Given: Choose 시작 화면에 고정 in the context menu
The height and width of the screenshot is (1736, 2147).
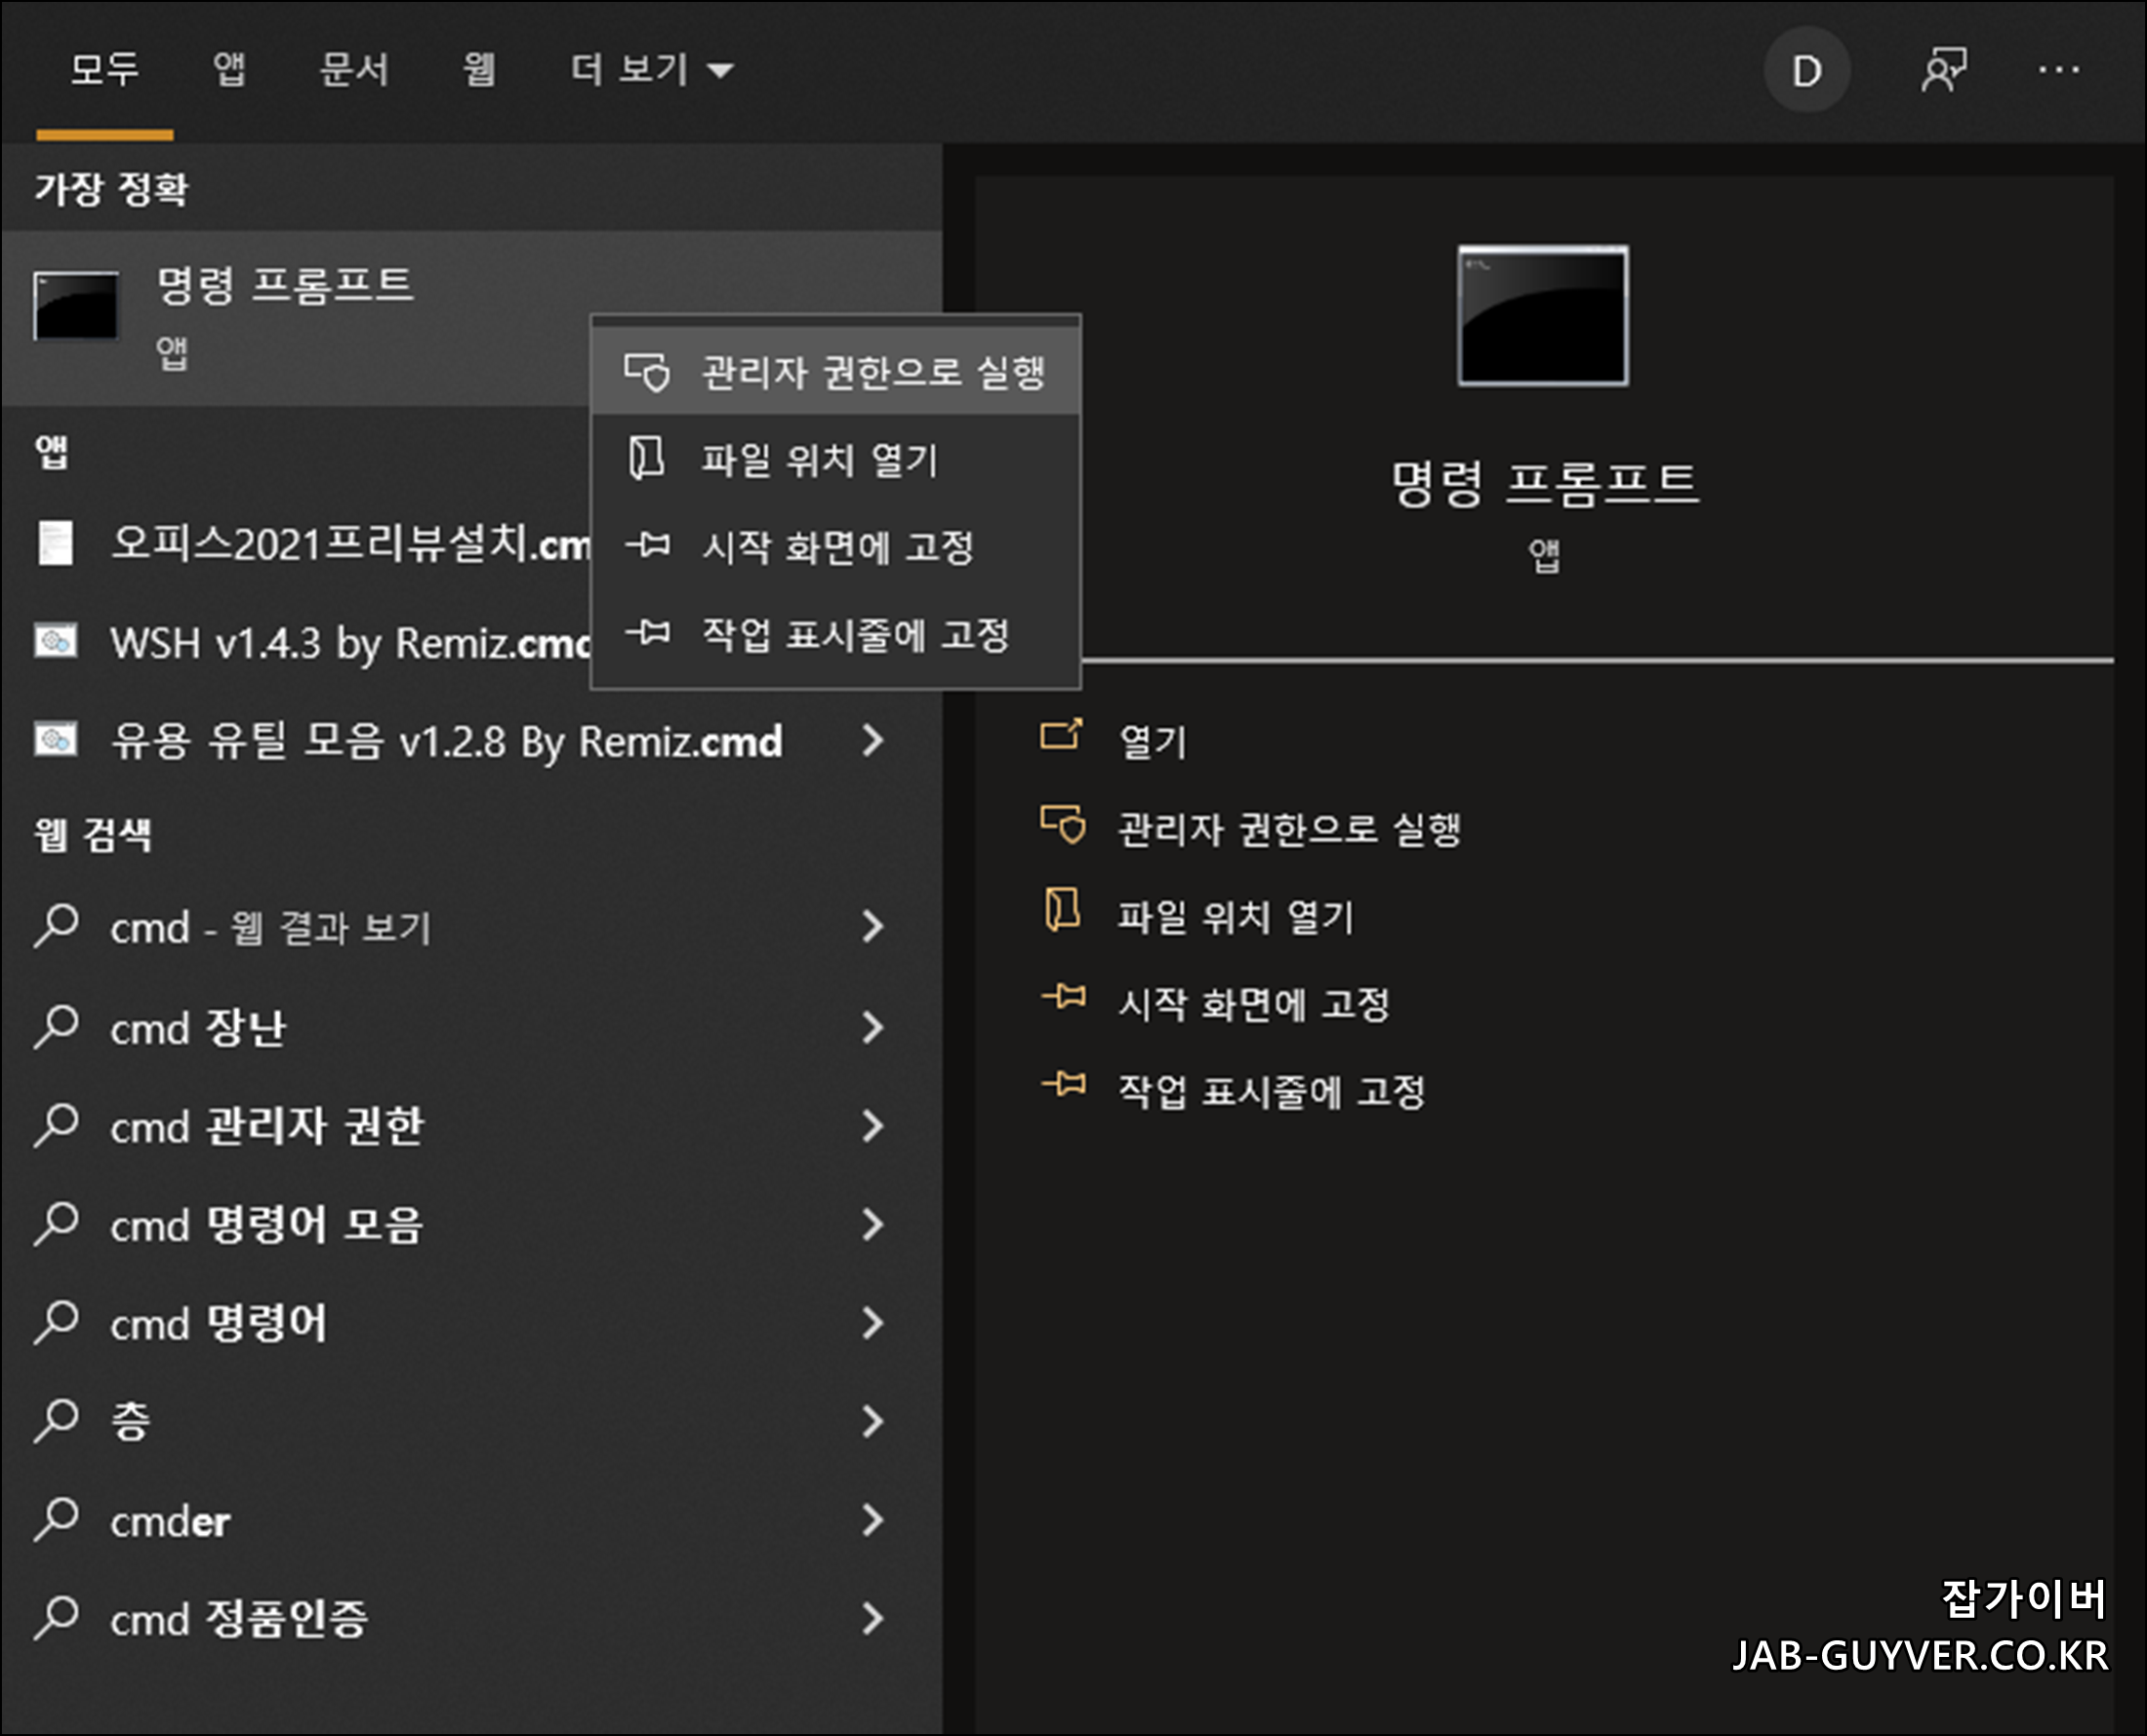Looking at the screenshot, I should coord(837,547).
